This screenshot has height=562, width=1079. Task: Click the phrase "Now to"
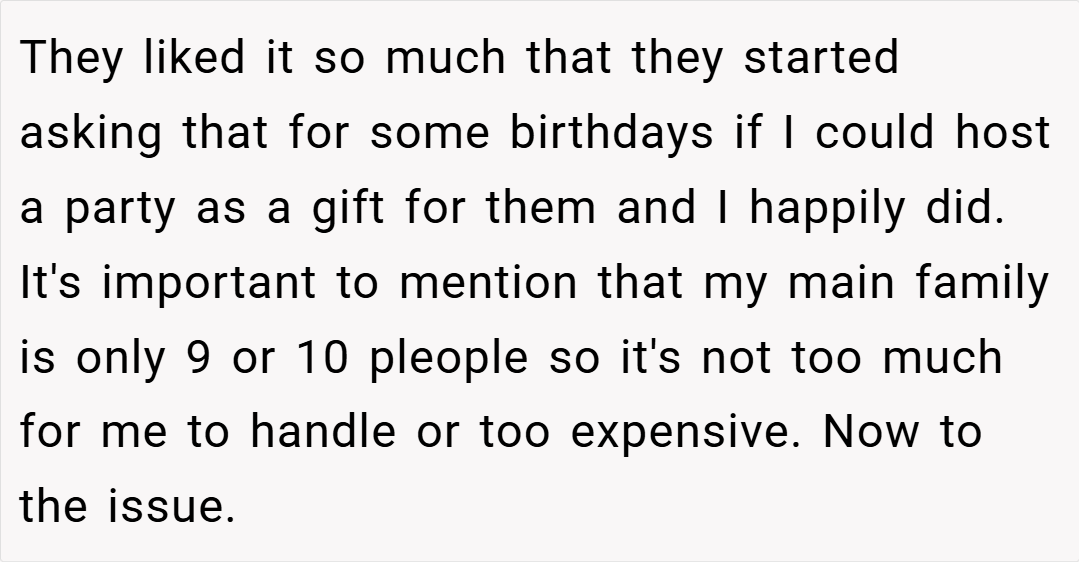pyautogui.click(x=901, y=431)
